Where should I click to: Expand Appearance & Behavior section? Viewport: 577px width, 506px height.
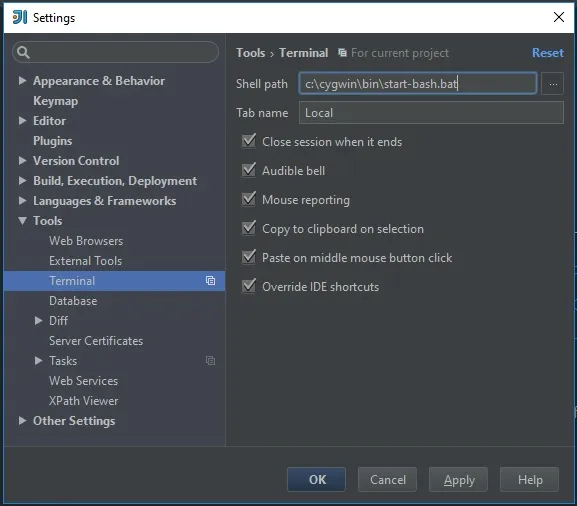22,81
